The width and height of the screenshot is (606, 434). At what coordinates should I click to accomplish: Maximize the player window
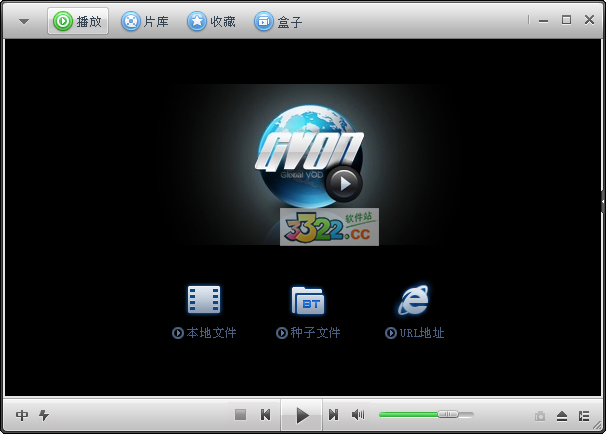click(567, 20)
